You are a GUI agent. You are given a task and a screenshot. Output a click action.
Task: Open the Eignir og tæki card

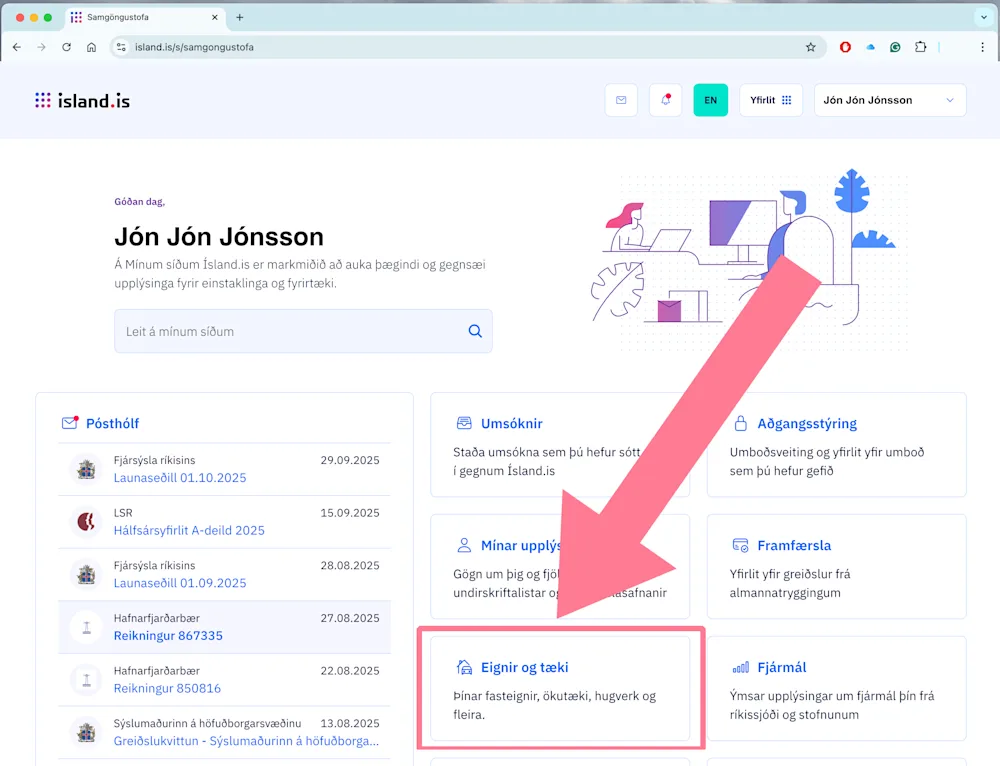(560, 688)
